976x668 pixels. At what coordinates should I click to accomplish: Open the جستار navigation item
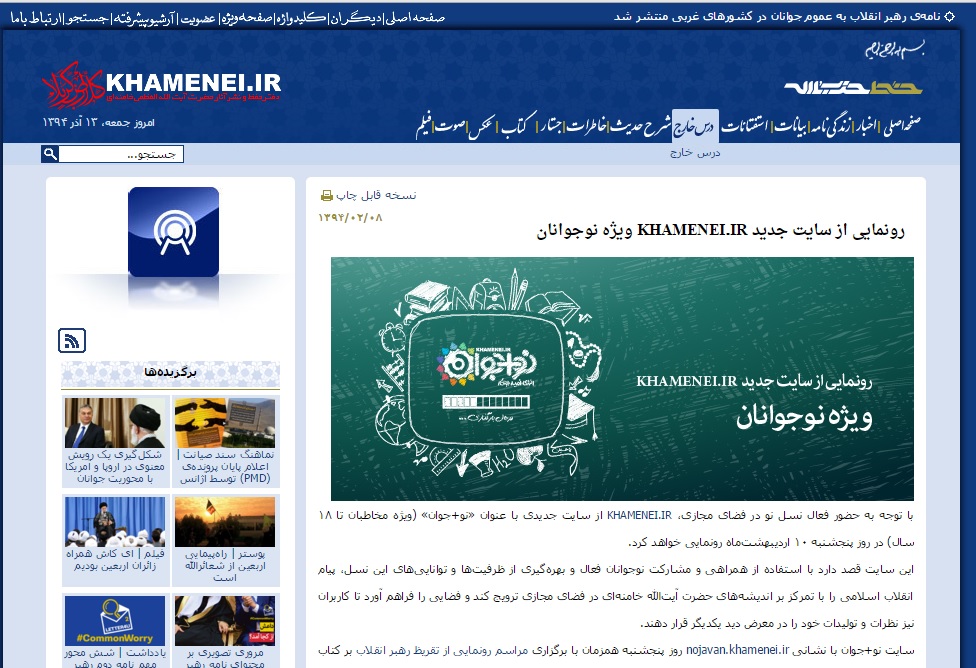point(551,126)
